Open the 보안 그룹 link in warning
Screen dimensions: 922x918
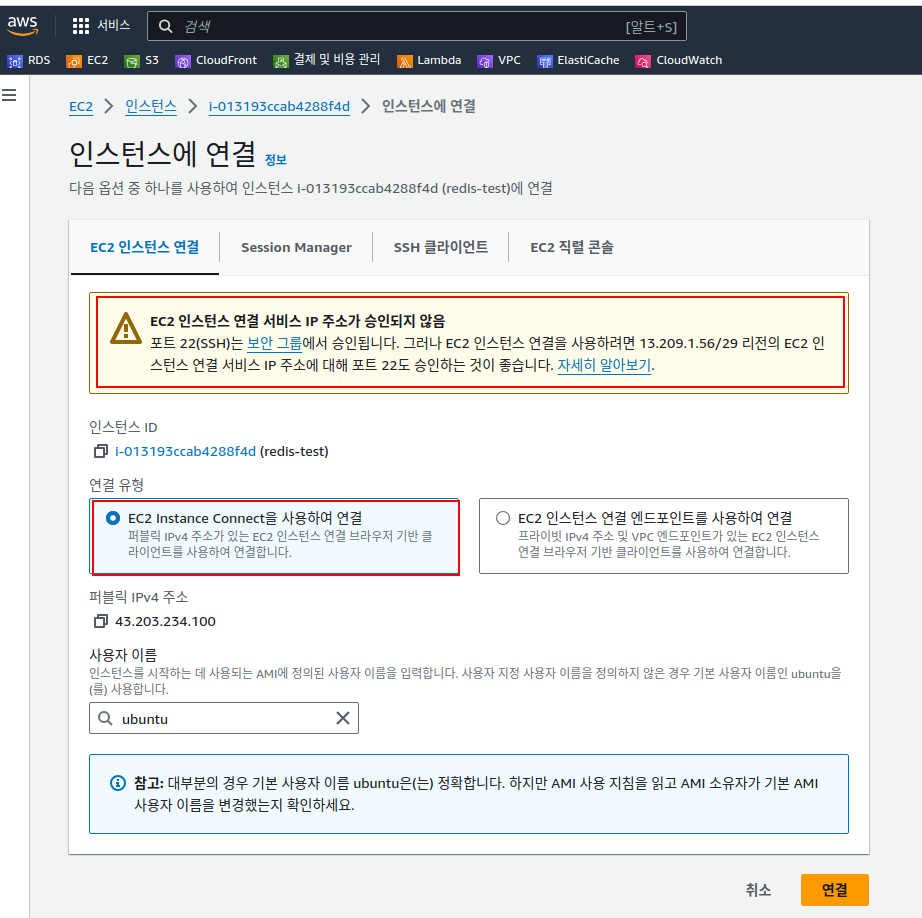(x=275, y=343)
